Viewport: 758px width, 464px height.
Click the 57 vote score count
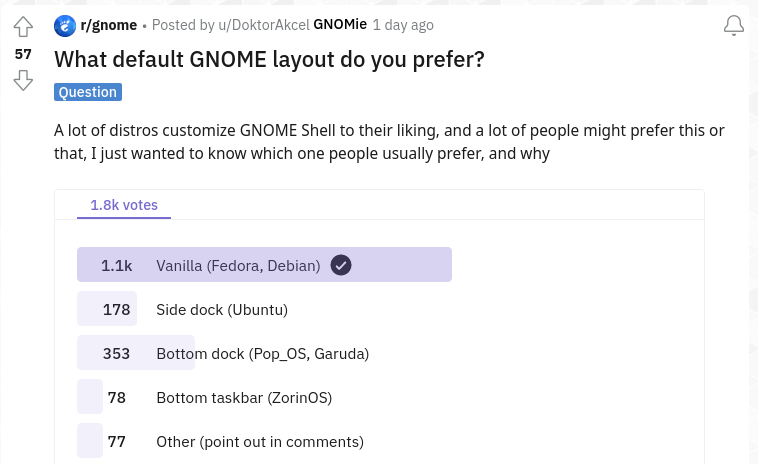coord(23,54)
